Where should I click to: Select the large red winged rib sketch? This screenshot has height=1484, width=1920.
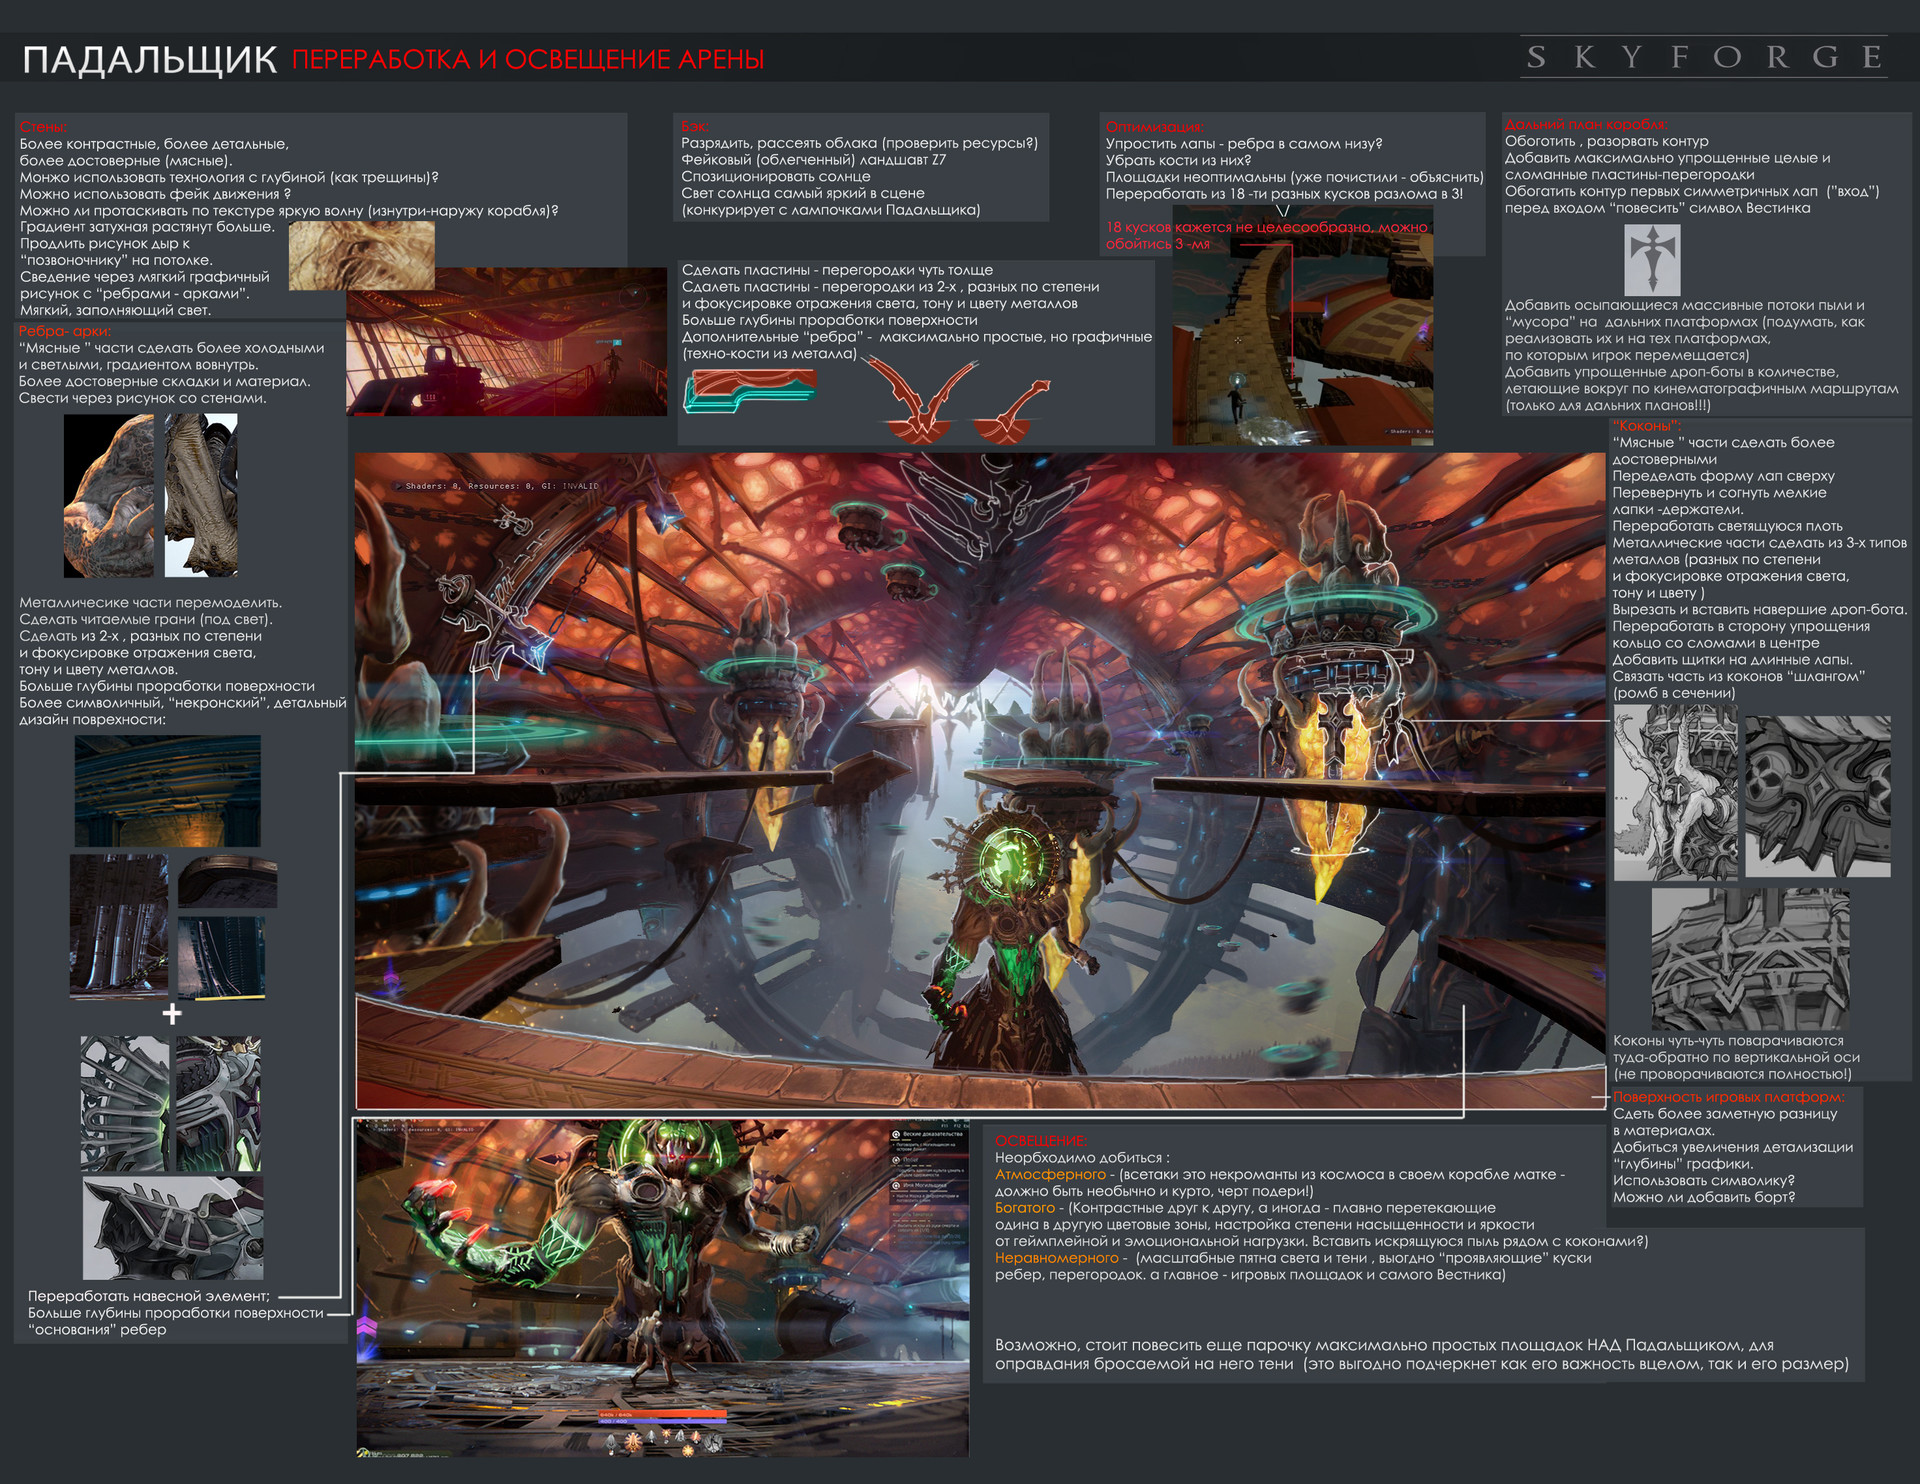tap(920, 400)
